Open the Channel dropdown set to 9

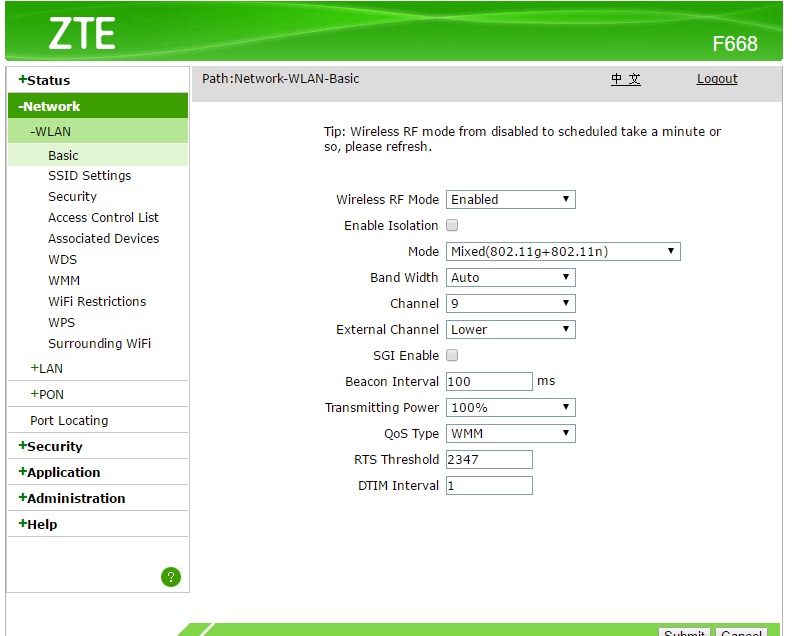coord(510,303)
